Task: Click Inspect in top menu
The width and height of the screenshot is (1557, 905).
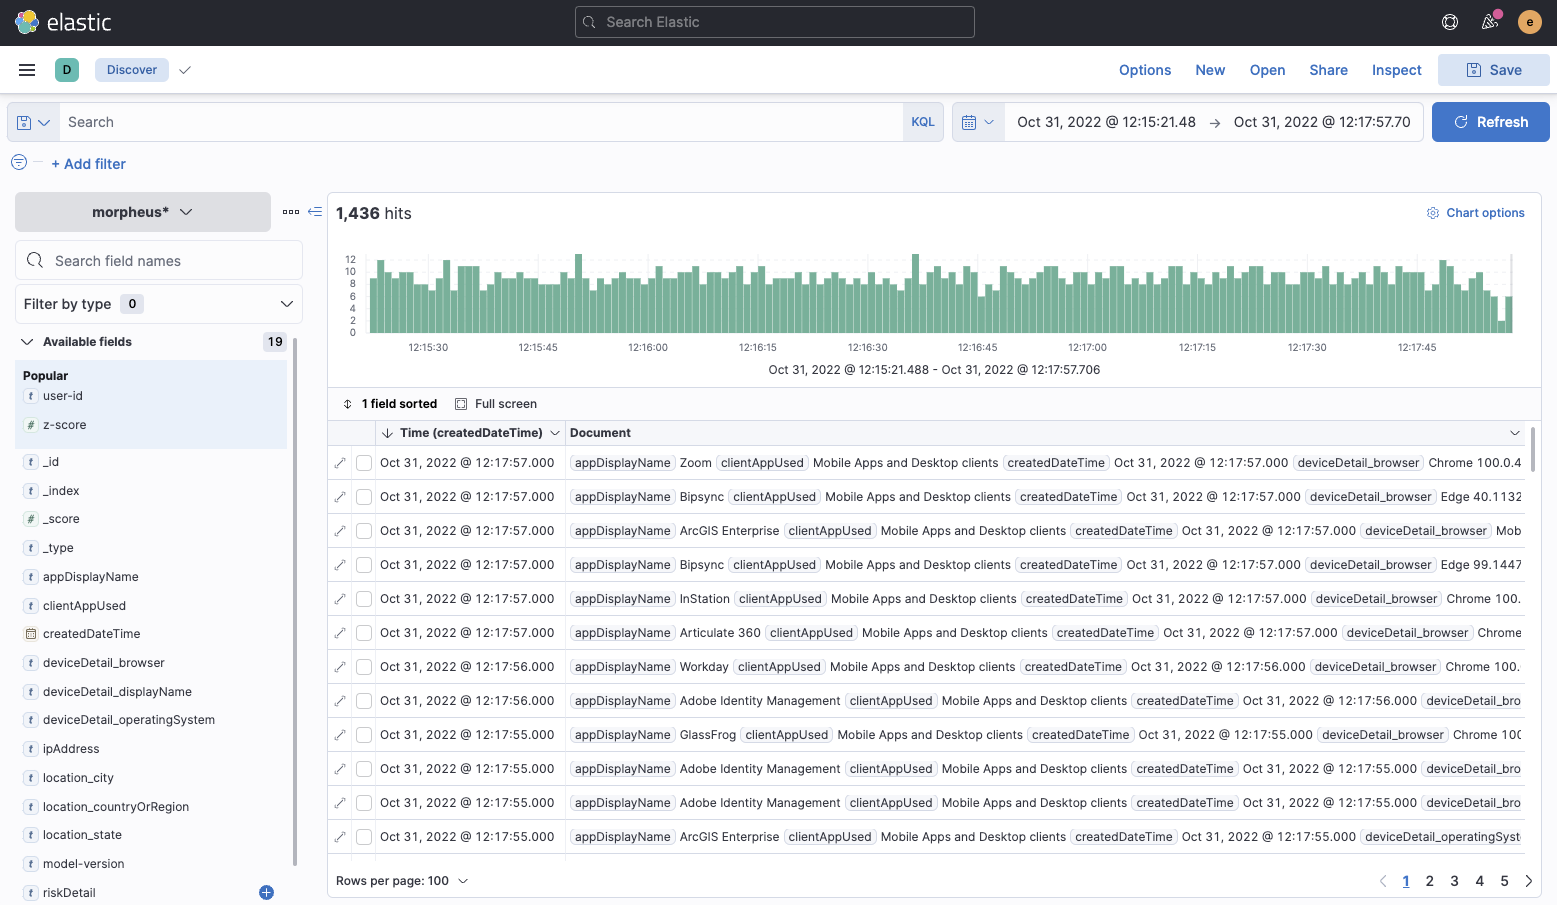Action: point(1396,70)
